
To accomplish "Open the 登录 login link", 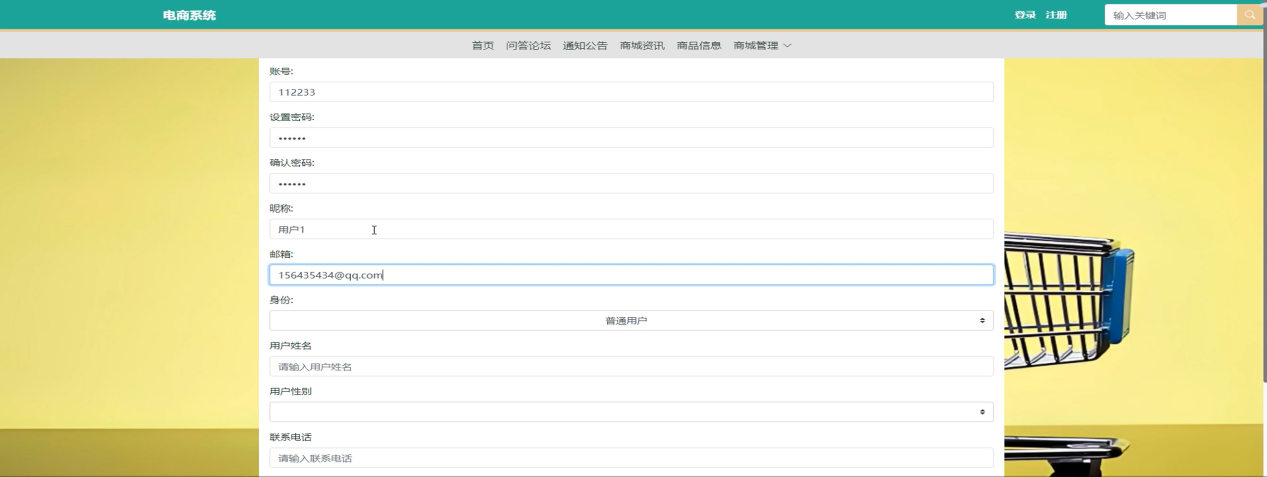I will click(1025, 15).
